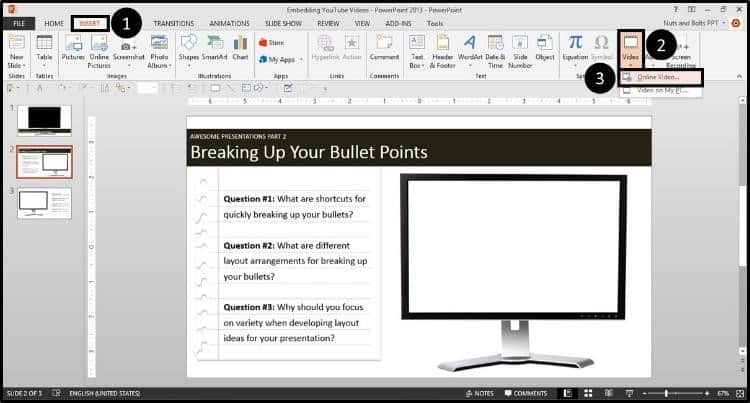Click the 67% zoom level
This screenshot has height=403, width=750.
[722, 393]
